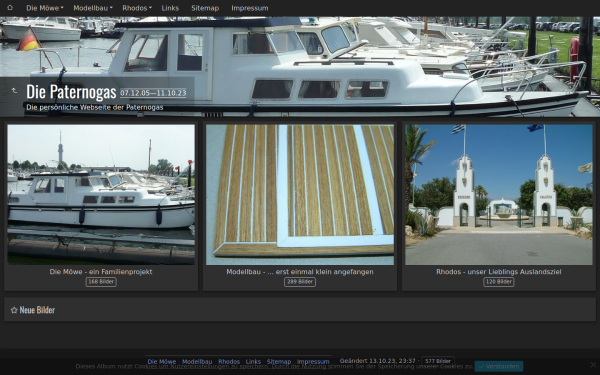Open the Rhodos gate album thumbnail

click(499, 194)
